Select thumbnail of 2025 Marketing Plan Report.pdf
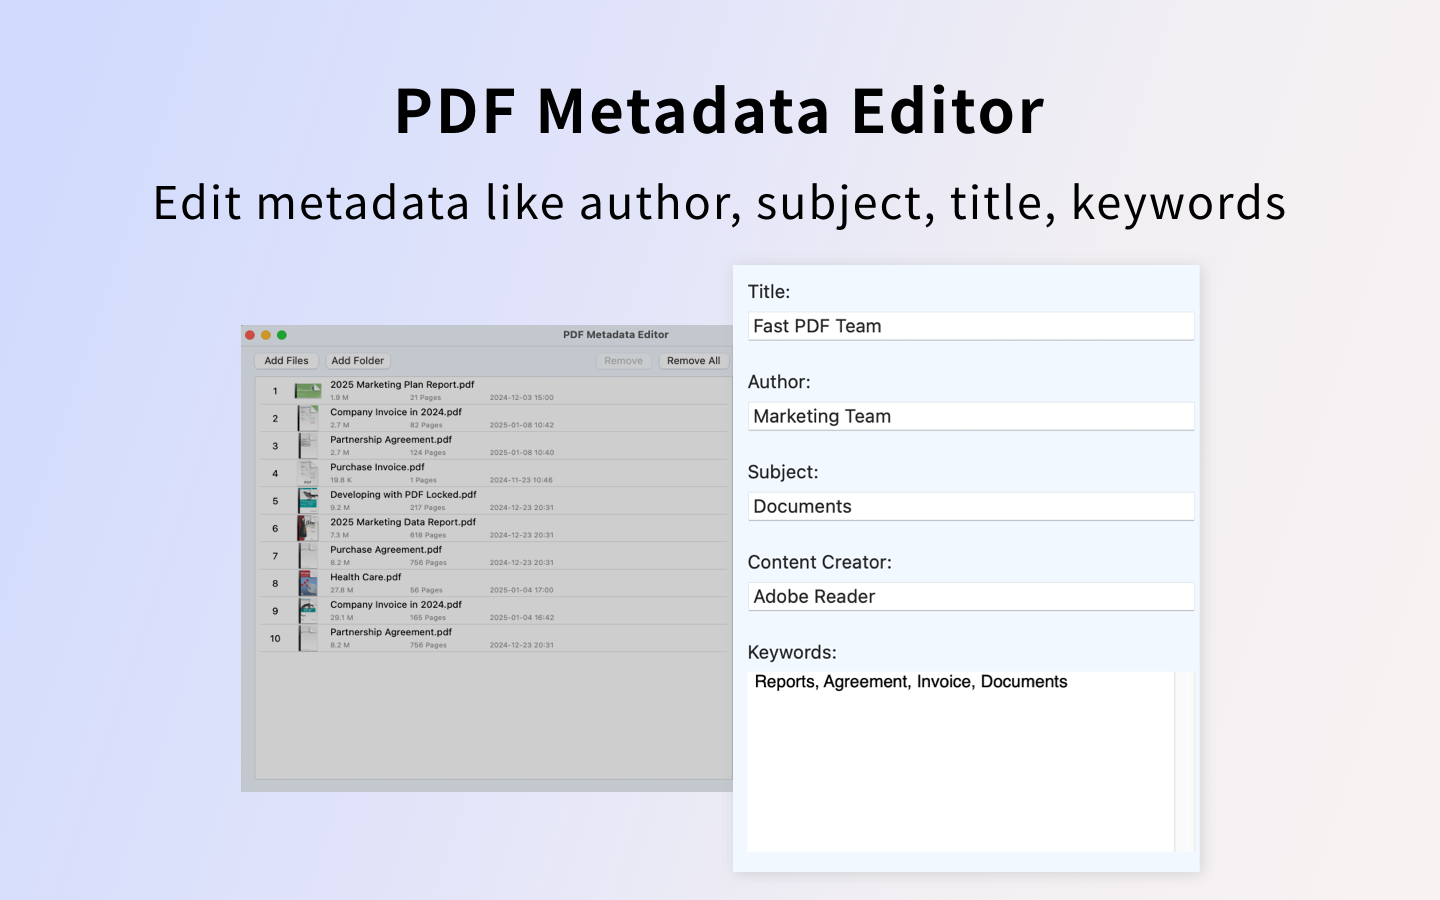The width and height of the screenshot is (1440, 900). [x=308, y=391]
